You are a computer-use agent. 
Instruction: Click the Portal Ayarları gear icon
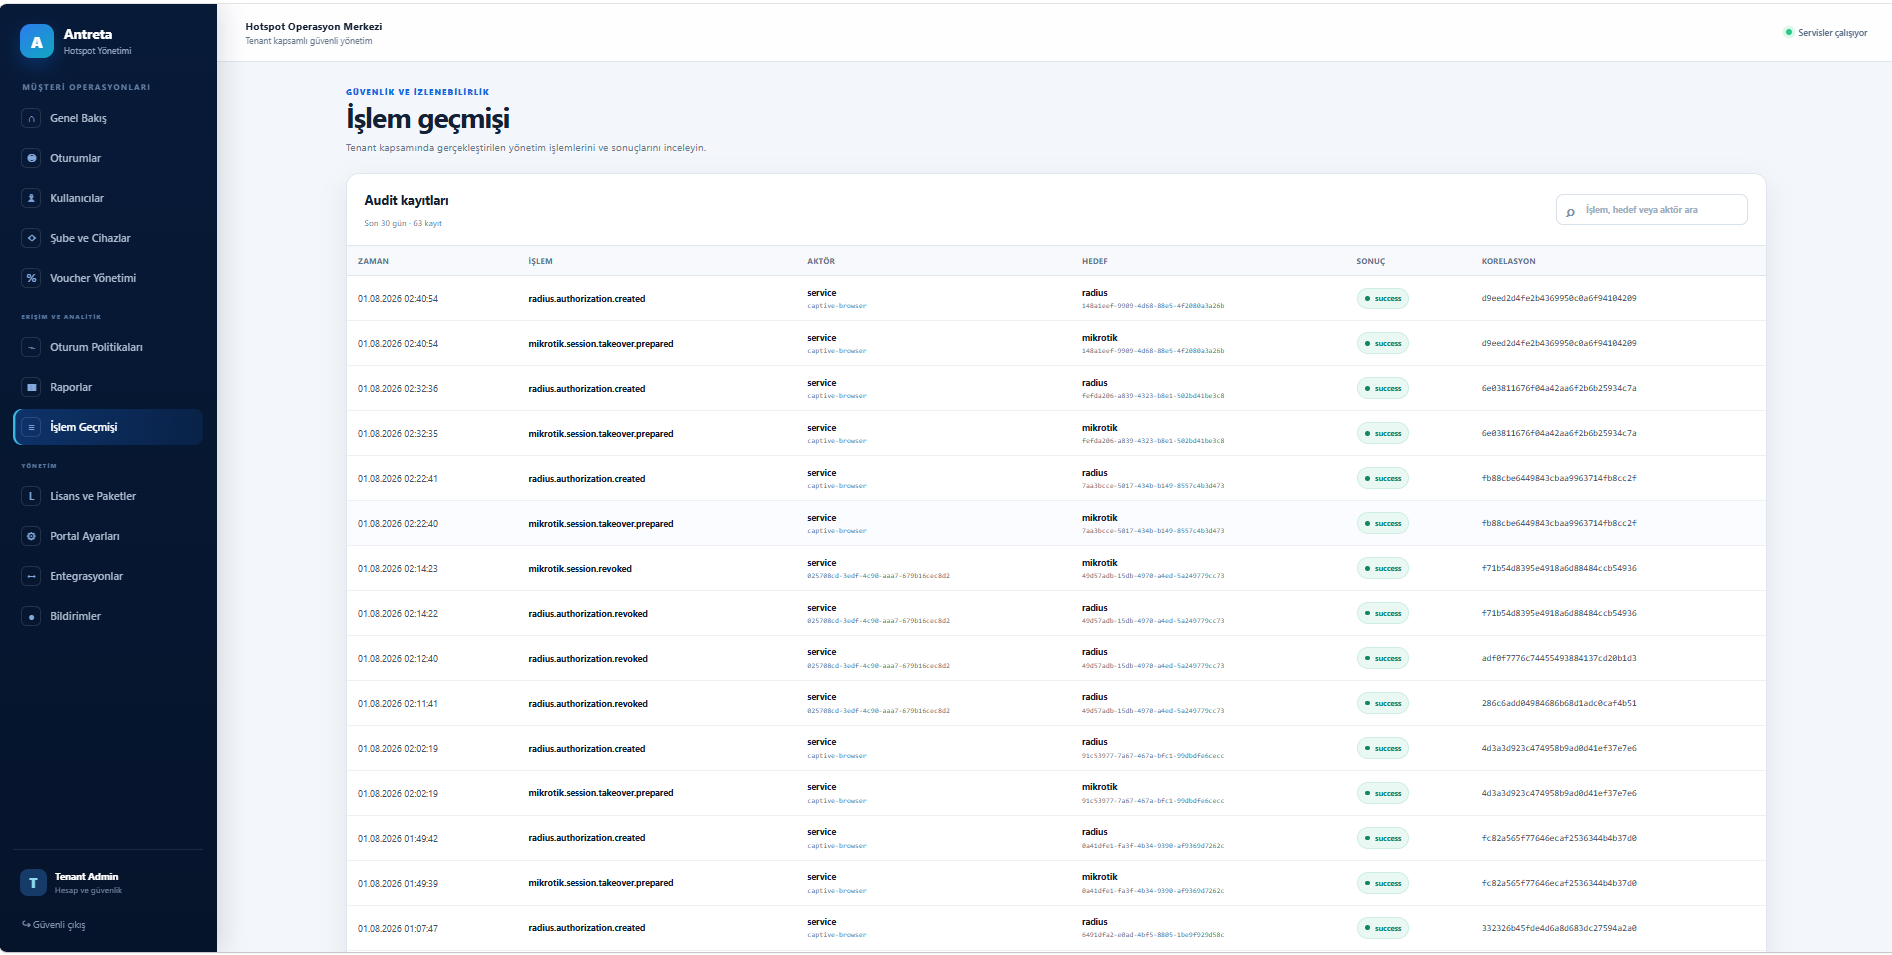[x=32, y=536]
